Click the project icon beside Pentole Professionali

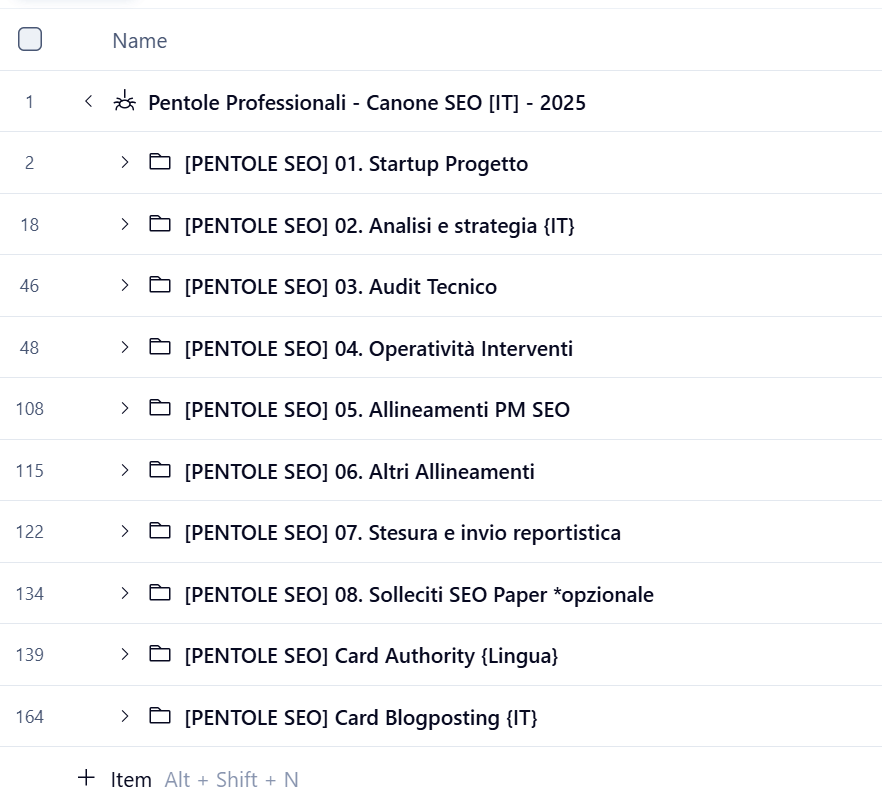coord(124,101)
